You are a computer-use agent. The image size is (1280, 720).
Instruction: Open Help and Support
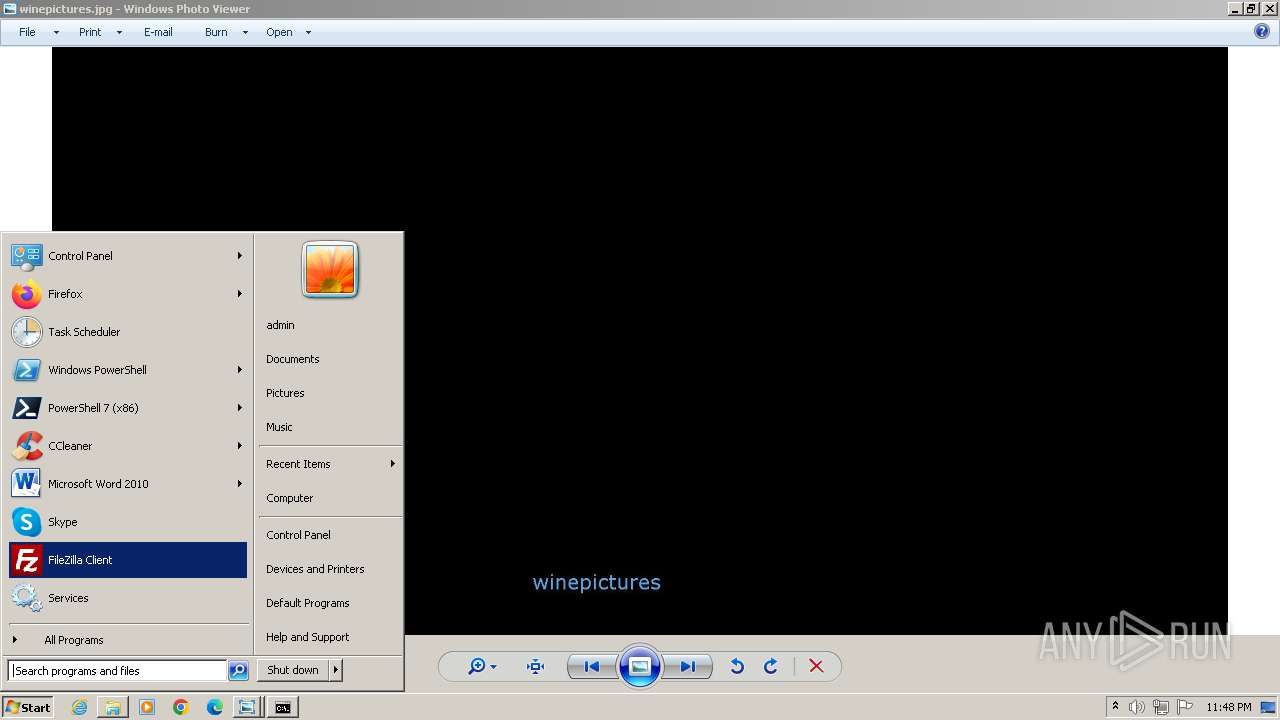[307, 637]
